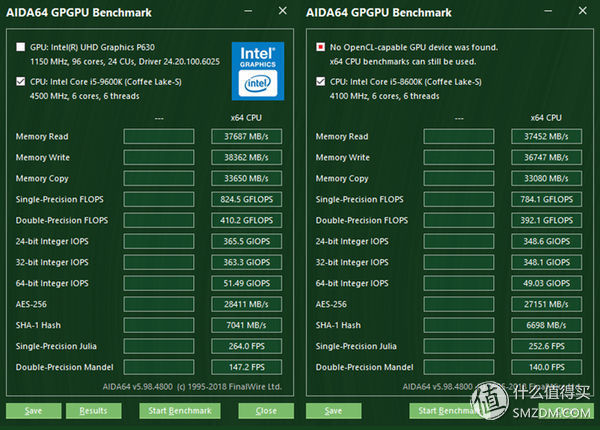Viewport: 600px width, 430px height.
Task: Click the Single-Precision FLOPS label in right window
Action: 360,200
